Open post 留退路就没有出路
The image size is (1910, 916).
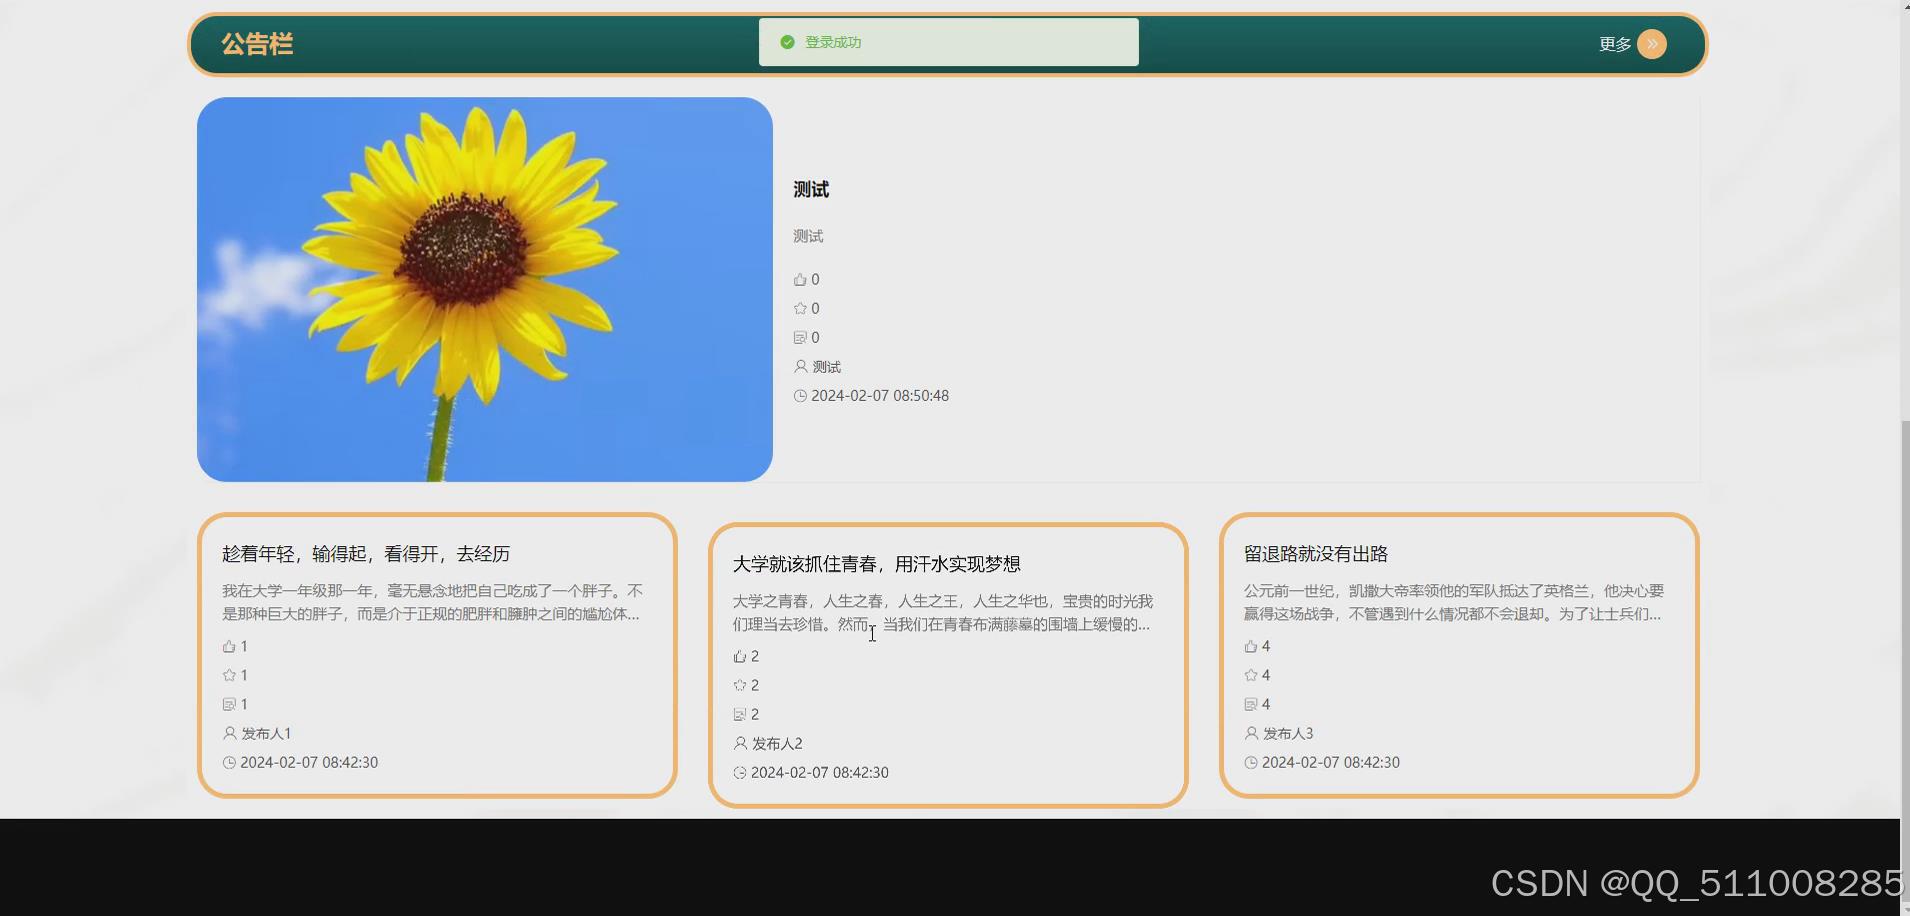(1316, 554)
